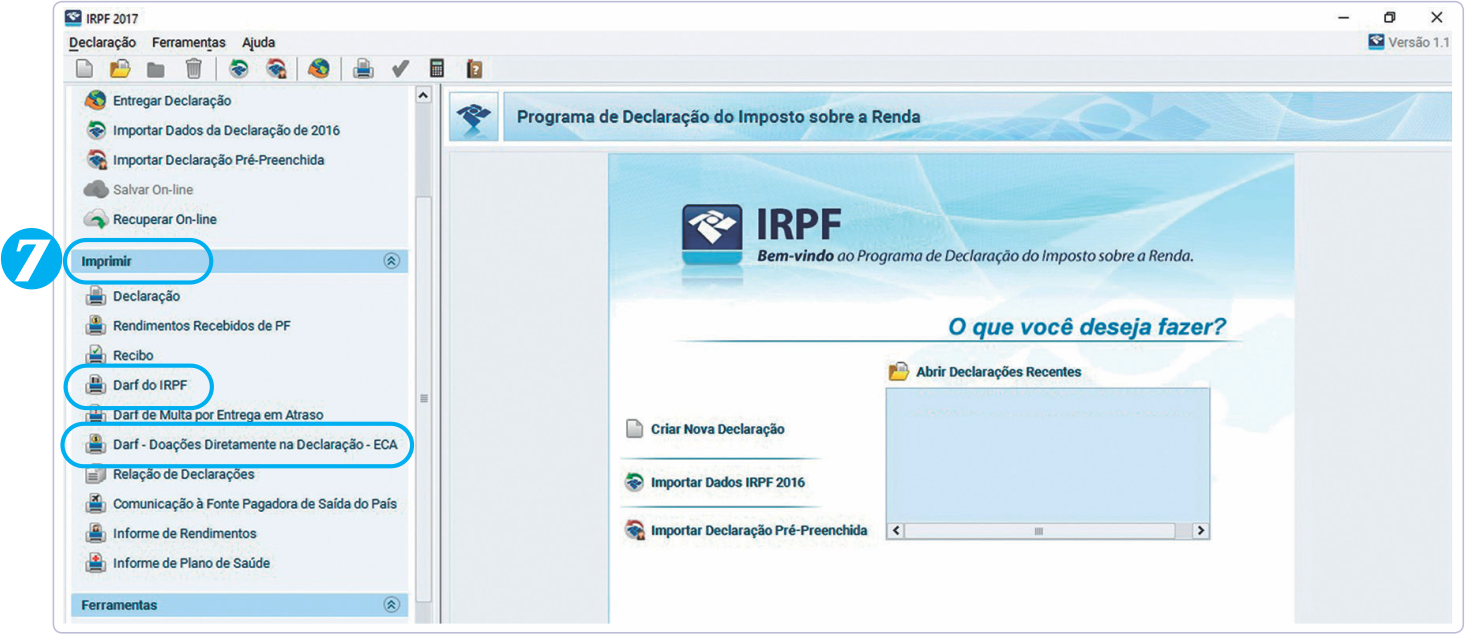
Task: Click Importar Dados IRPF 2016 on welcome panel
Action: point(728,482)
